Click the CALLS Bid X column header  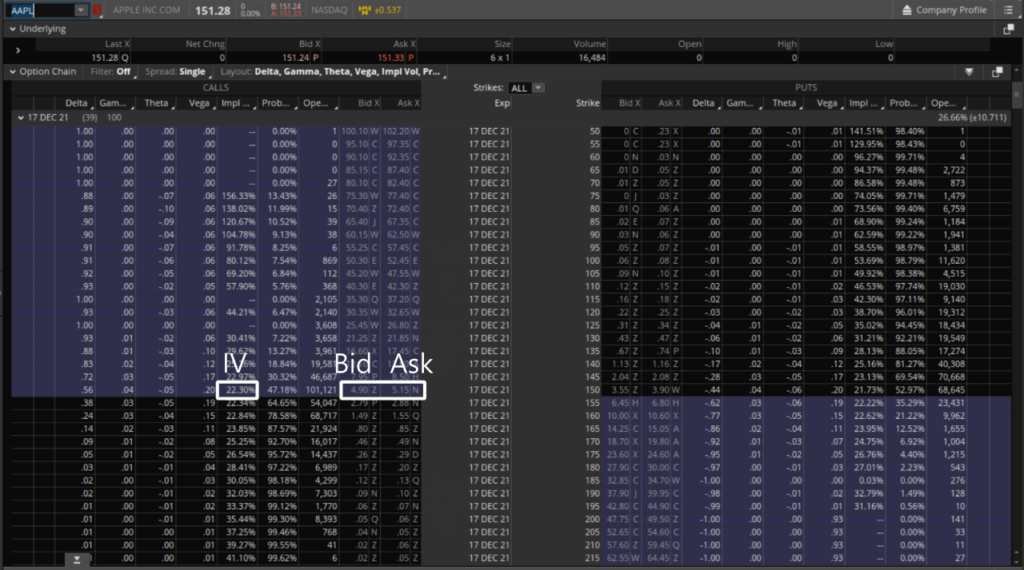(368, 103)
